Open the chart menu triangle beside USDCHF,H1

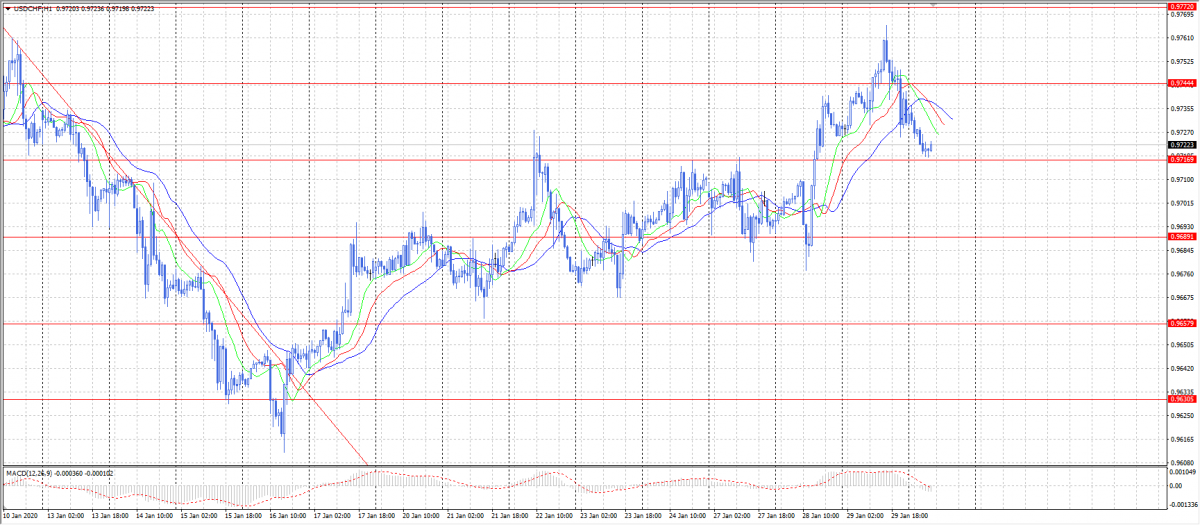(6, 9)
